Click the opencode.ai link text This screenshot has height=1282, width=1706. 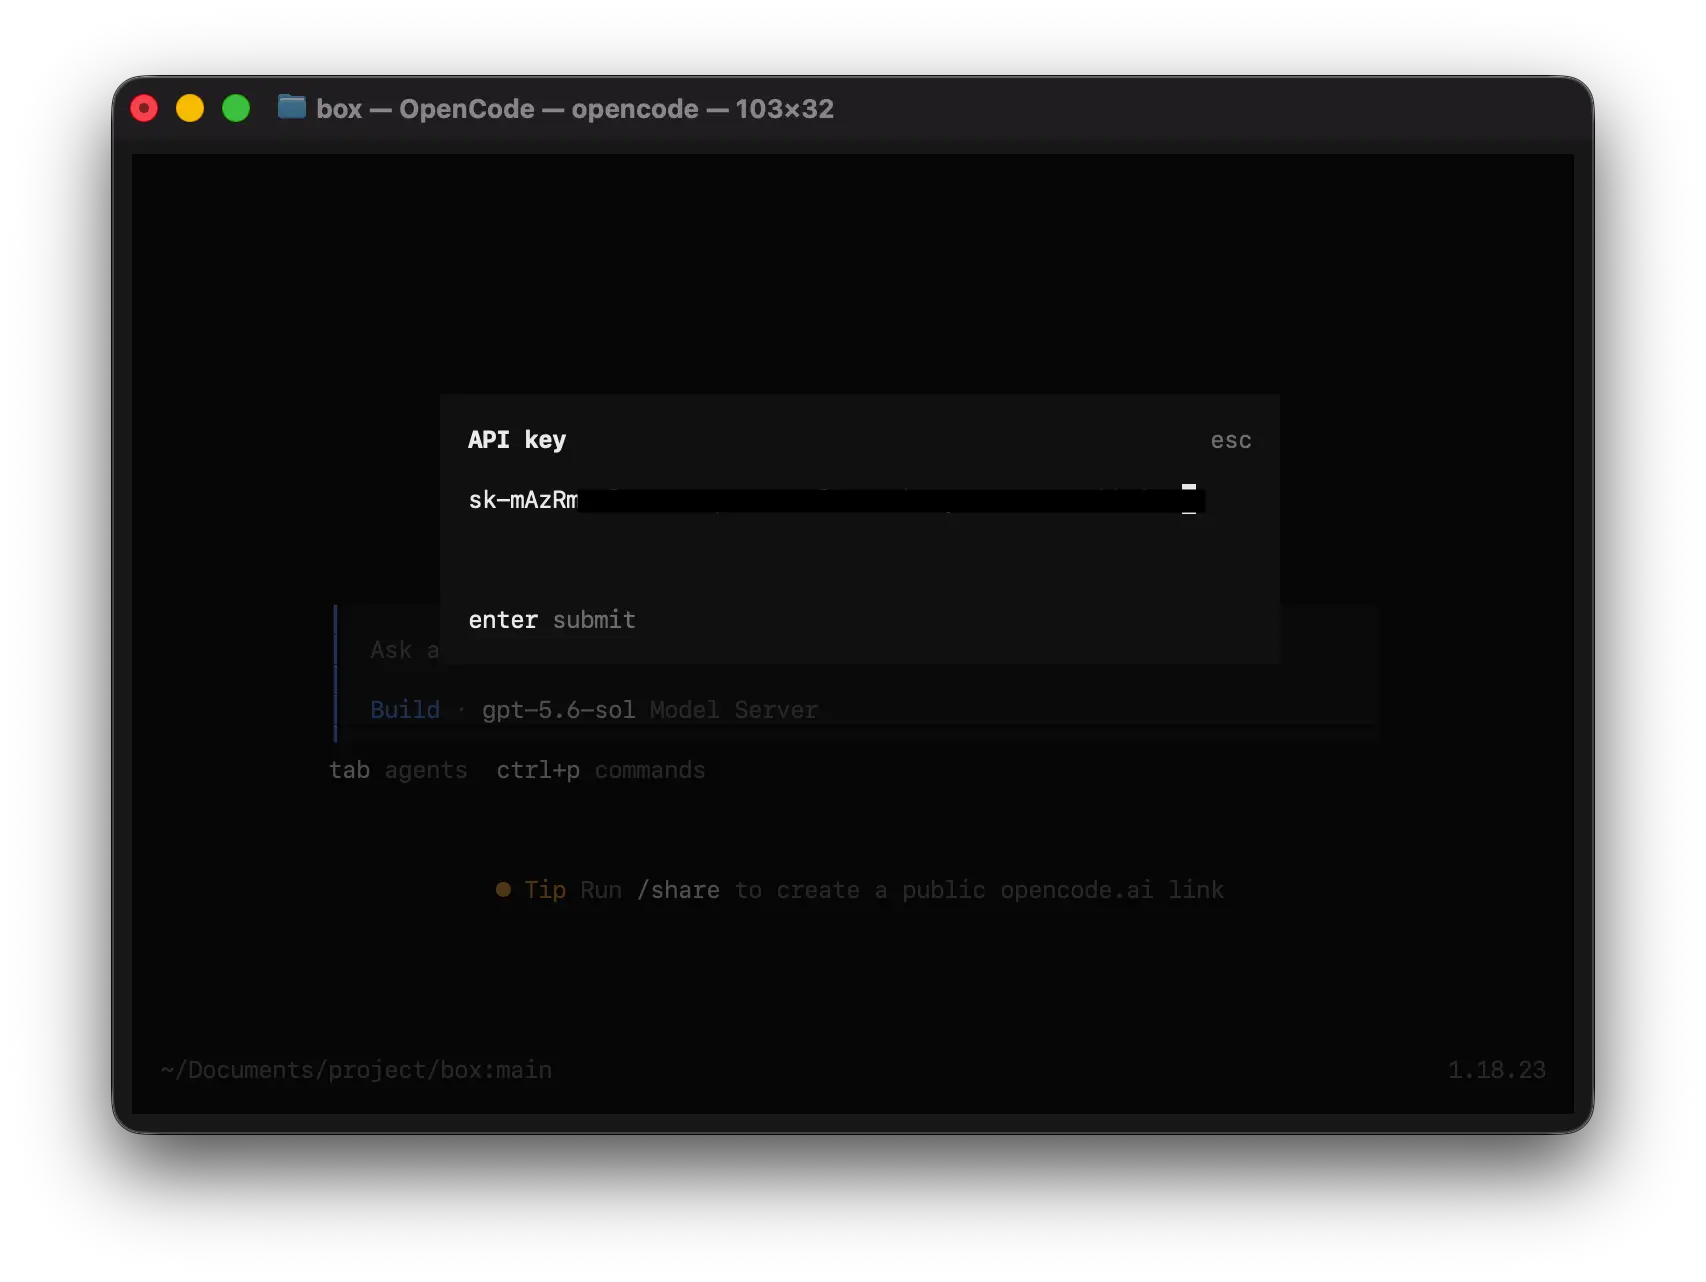pos(1076,890)
